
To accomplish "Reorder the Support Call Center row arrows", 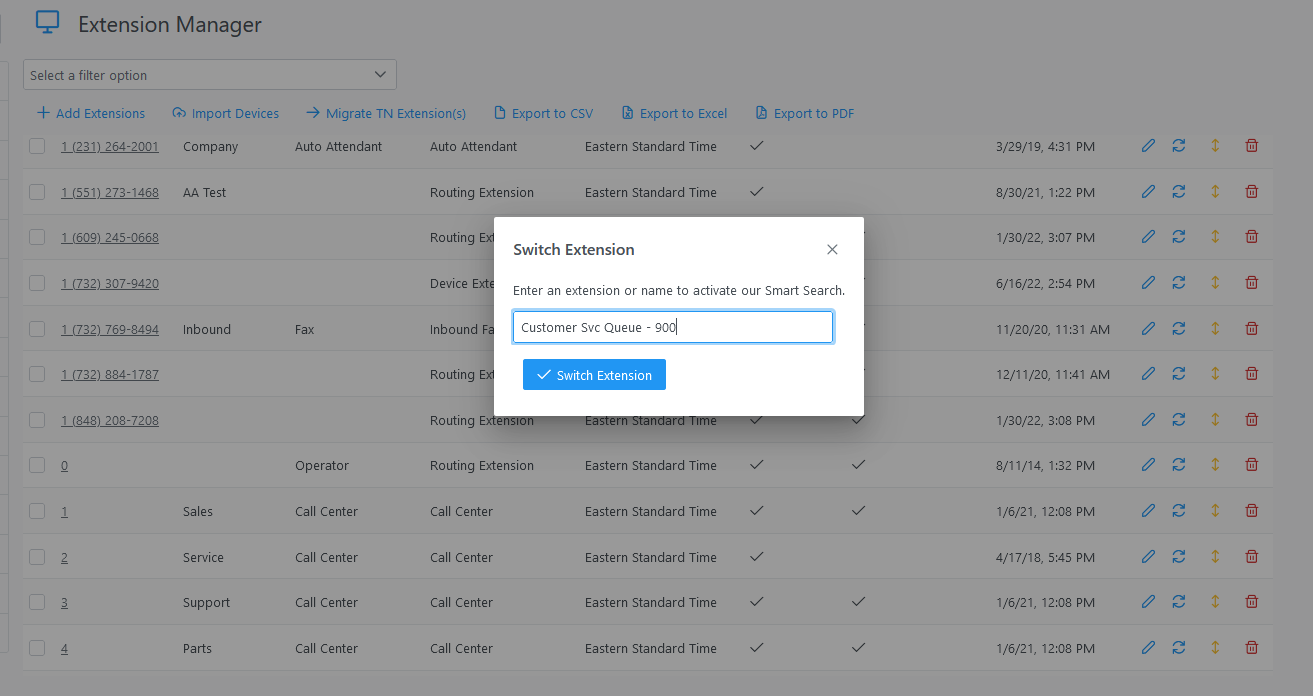I will point(1215,602).
